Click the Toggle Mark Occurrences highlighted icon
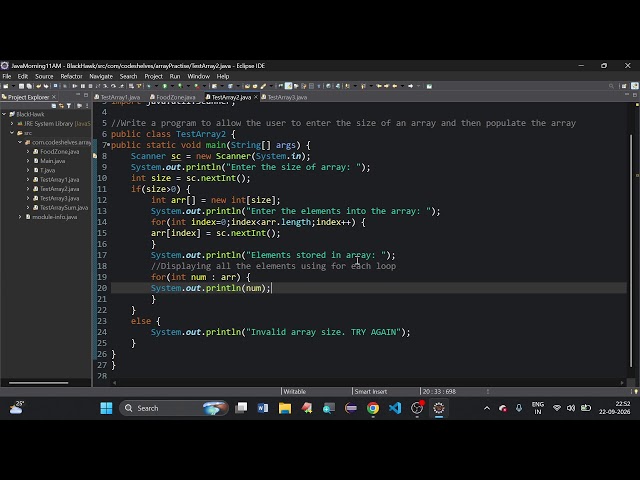 (289, 86)
